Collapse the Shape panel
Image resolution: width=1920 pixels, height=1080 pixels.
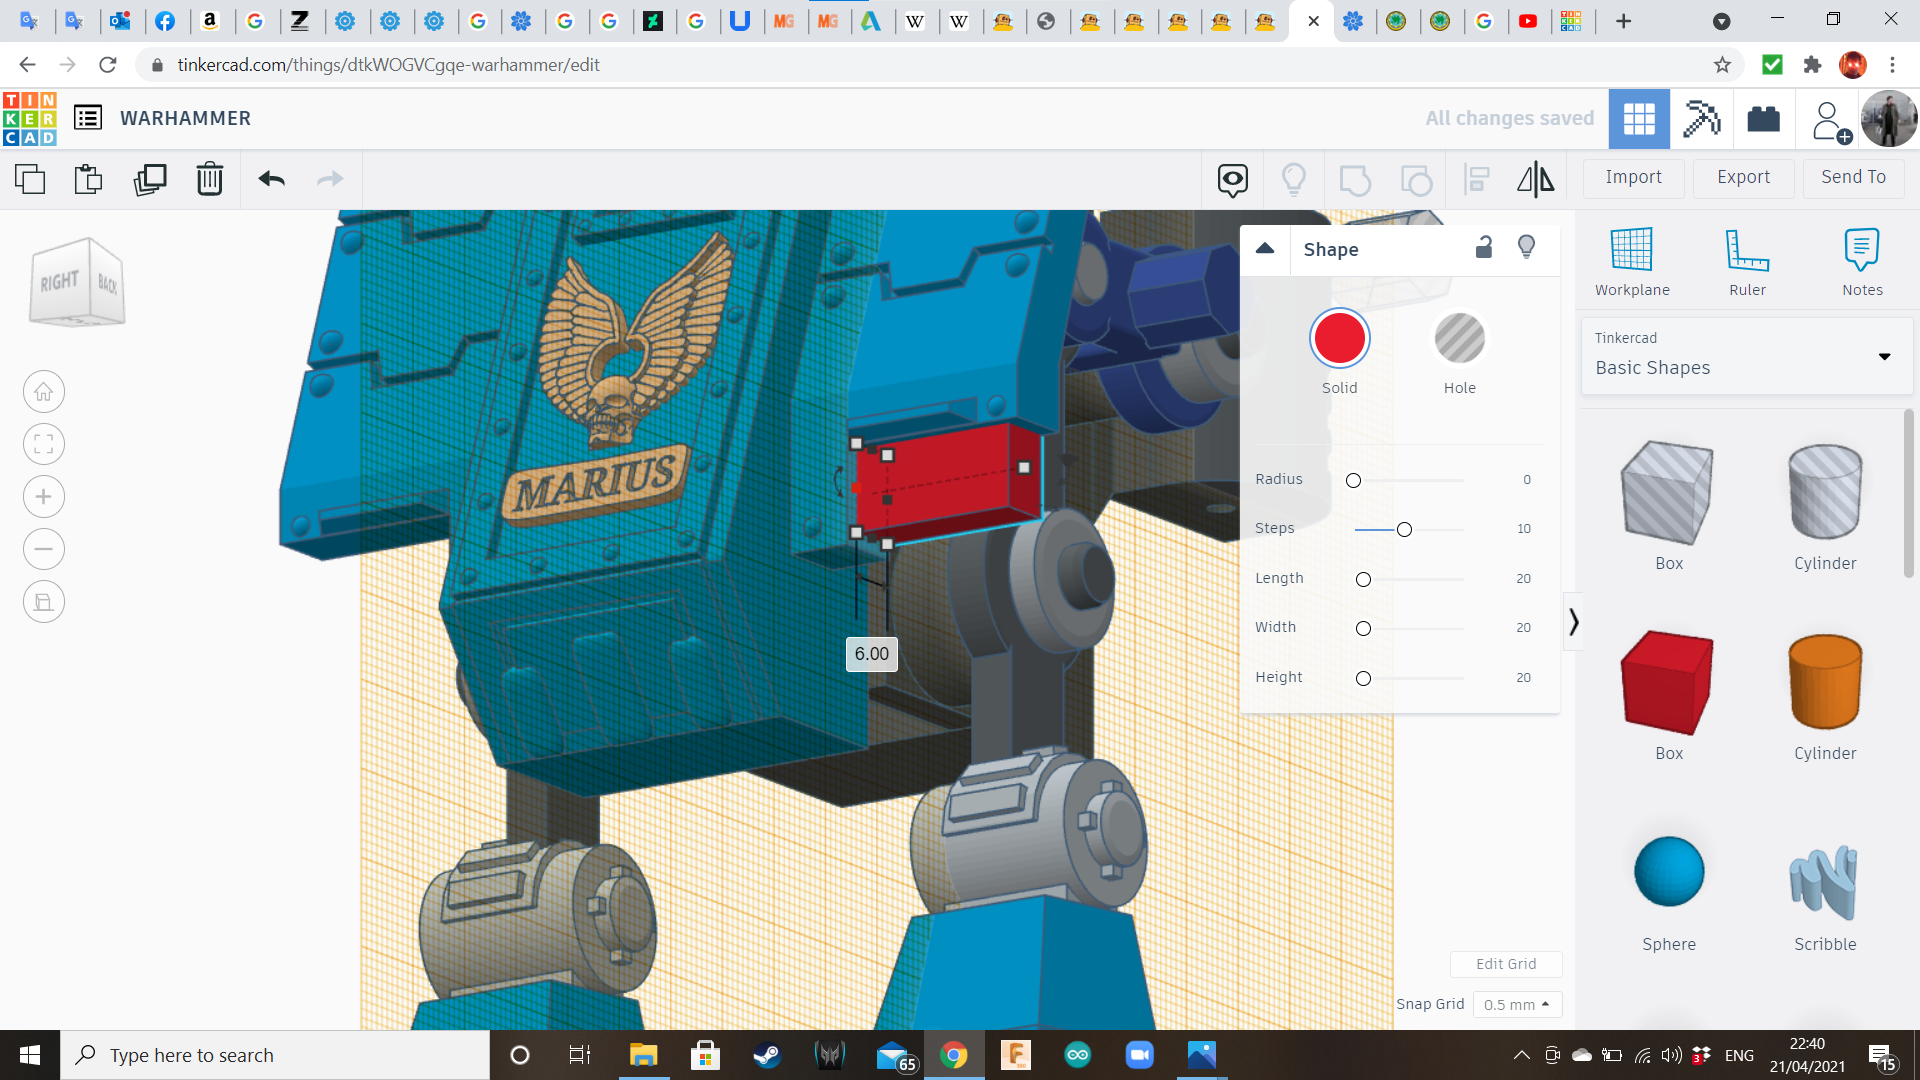point(1265,249)
